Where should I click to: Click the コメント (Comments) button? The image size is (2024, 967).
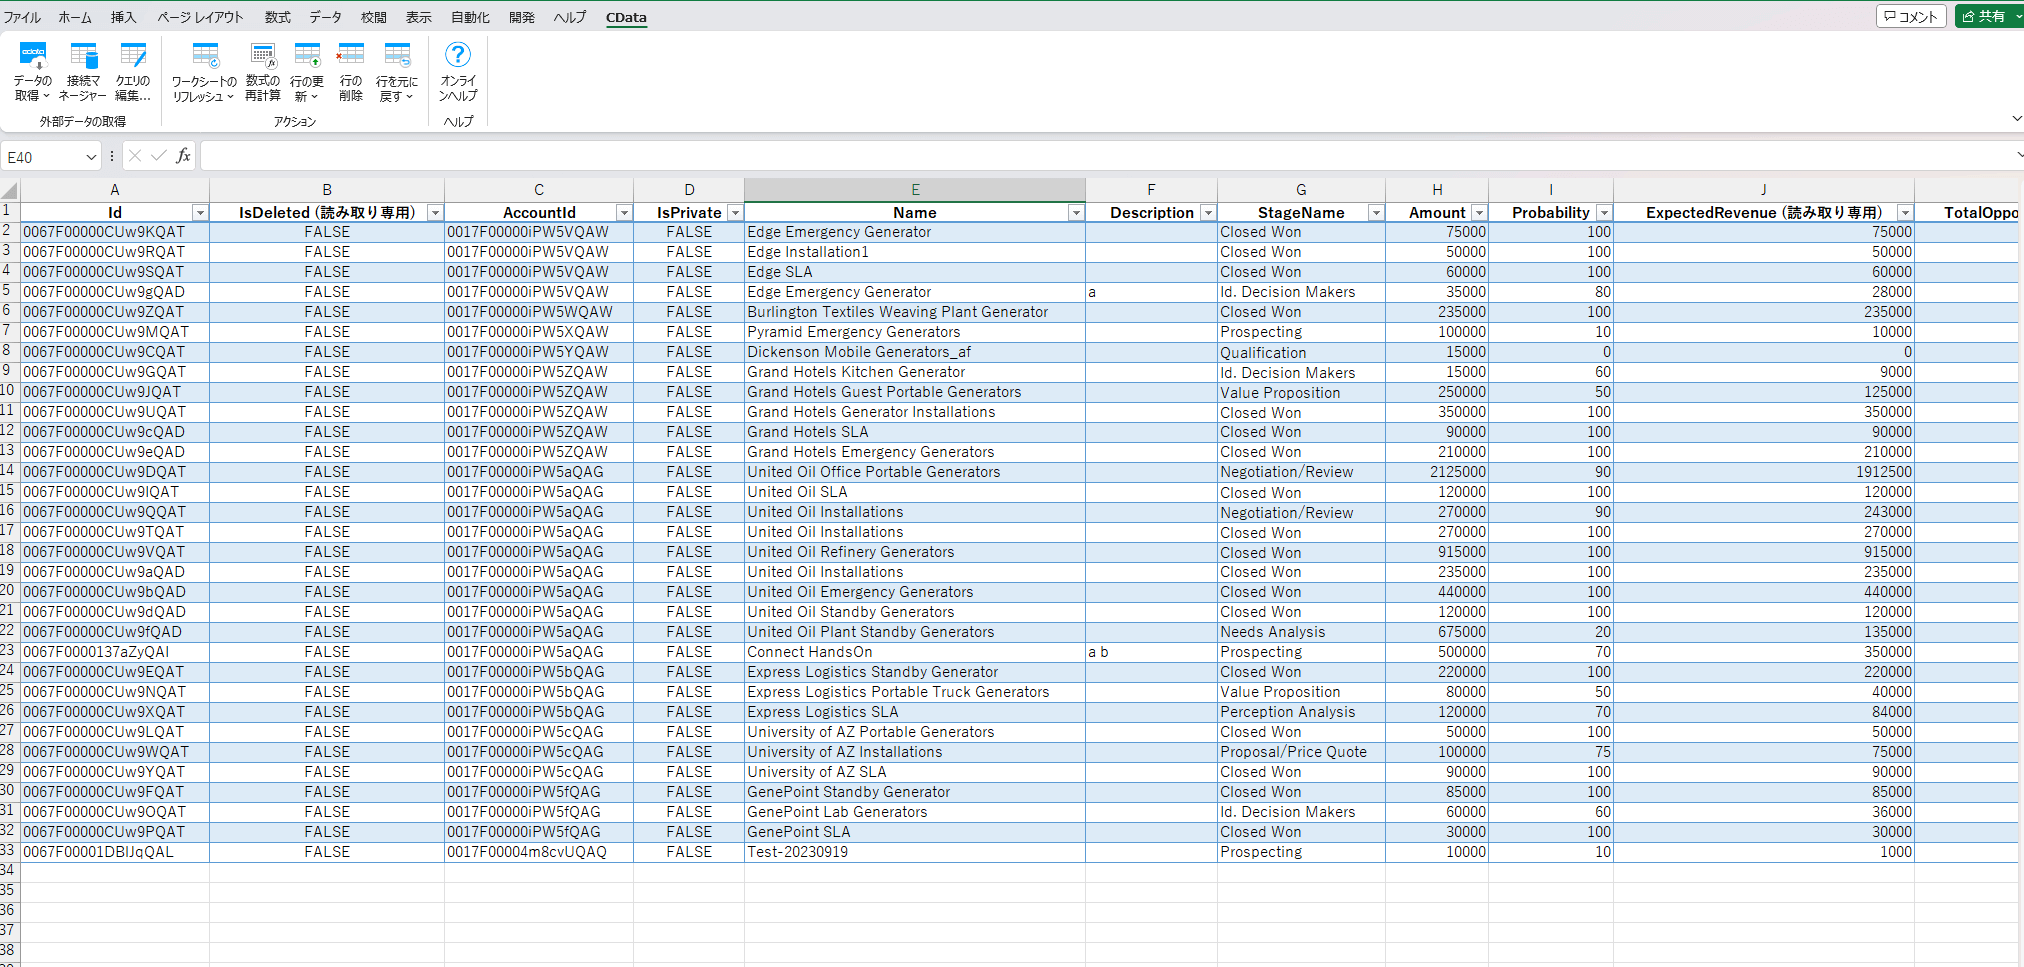click(x=1910, y=16)
